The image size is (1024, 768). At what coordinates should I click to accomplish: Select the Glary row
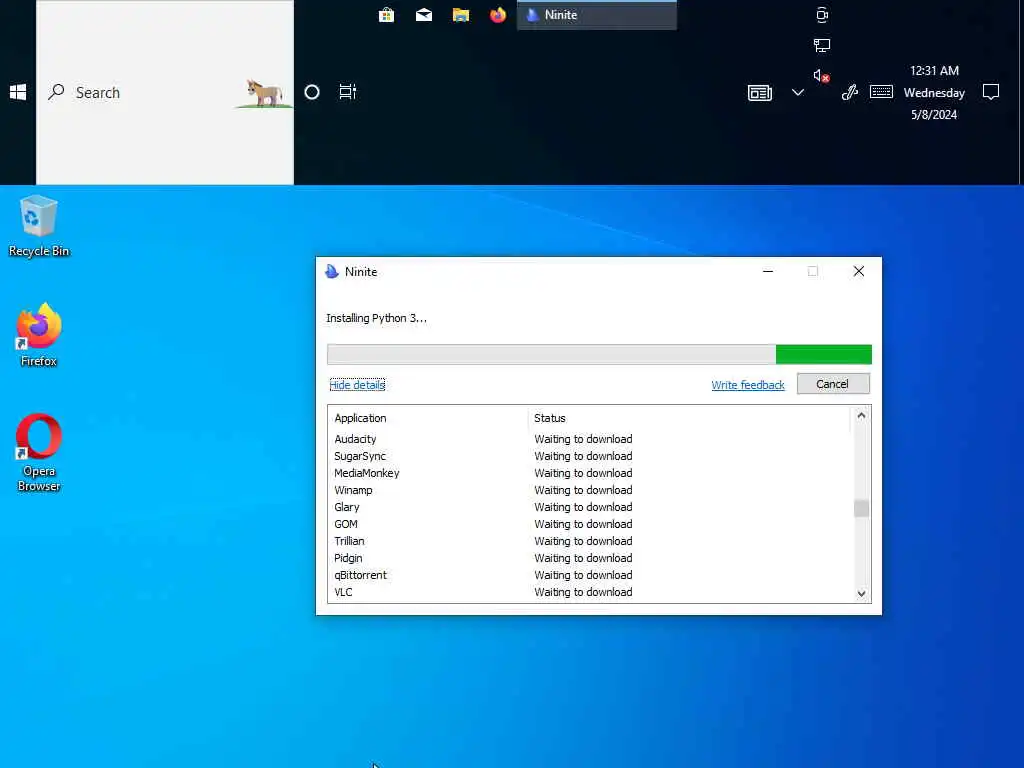(590, 507)
